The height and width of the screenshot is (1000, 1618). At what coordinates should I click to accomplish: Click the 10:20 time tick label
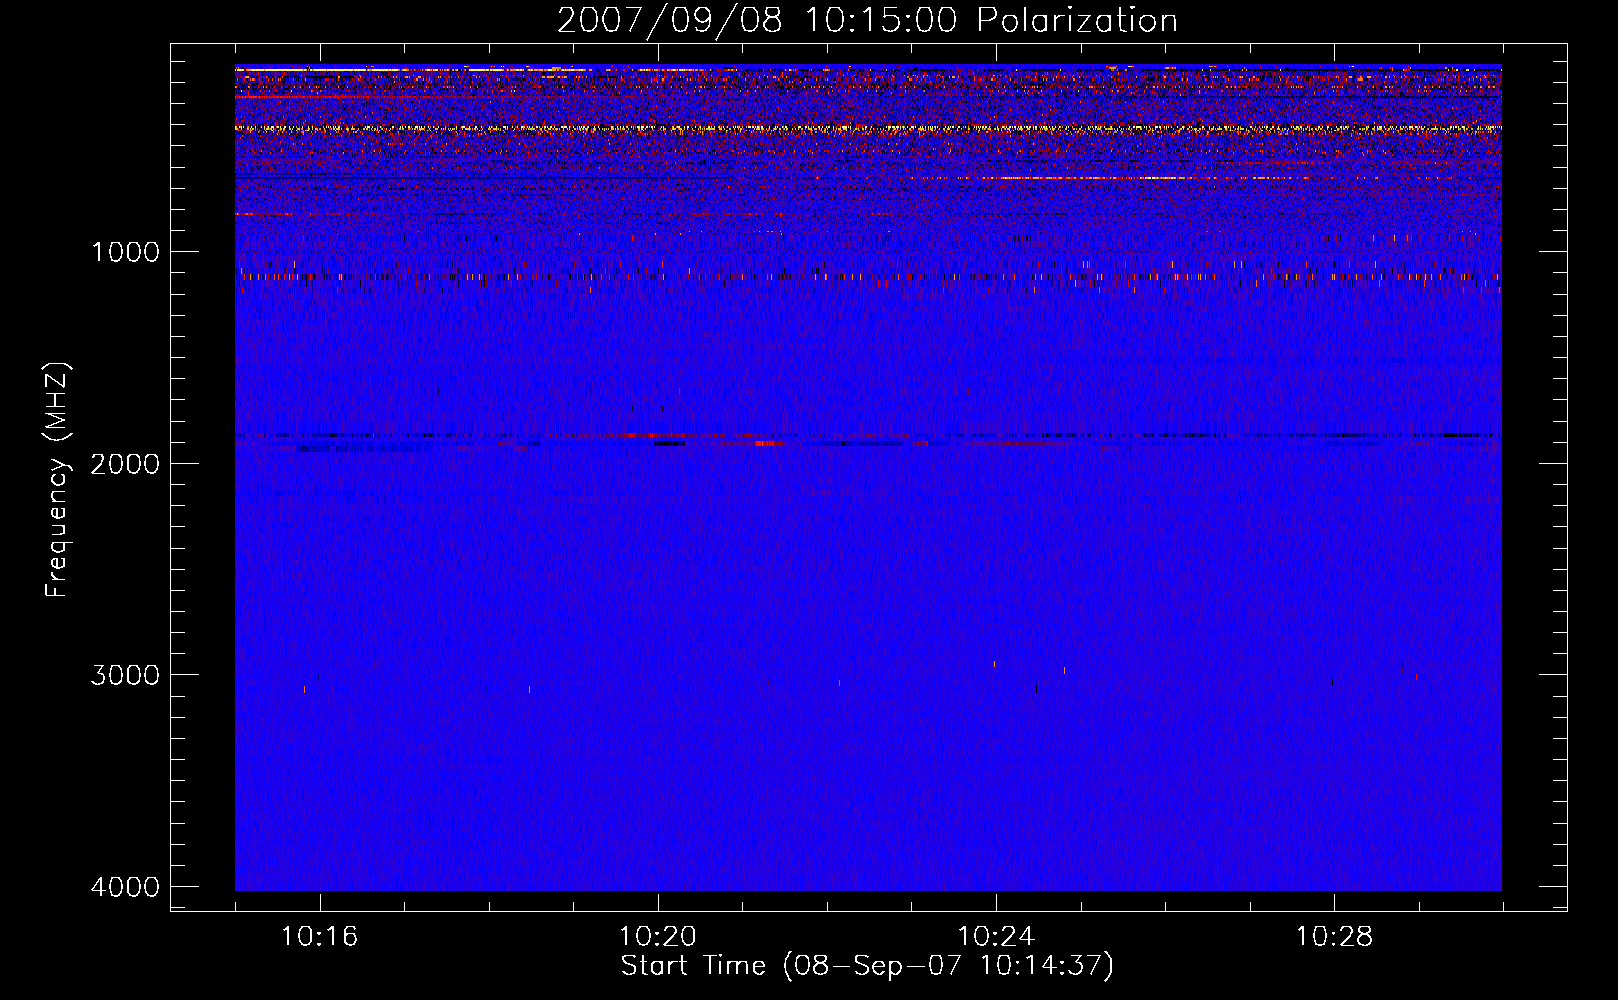click(658, 937)
